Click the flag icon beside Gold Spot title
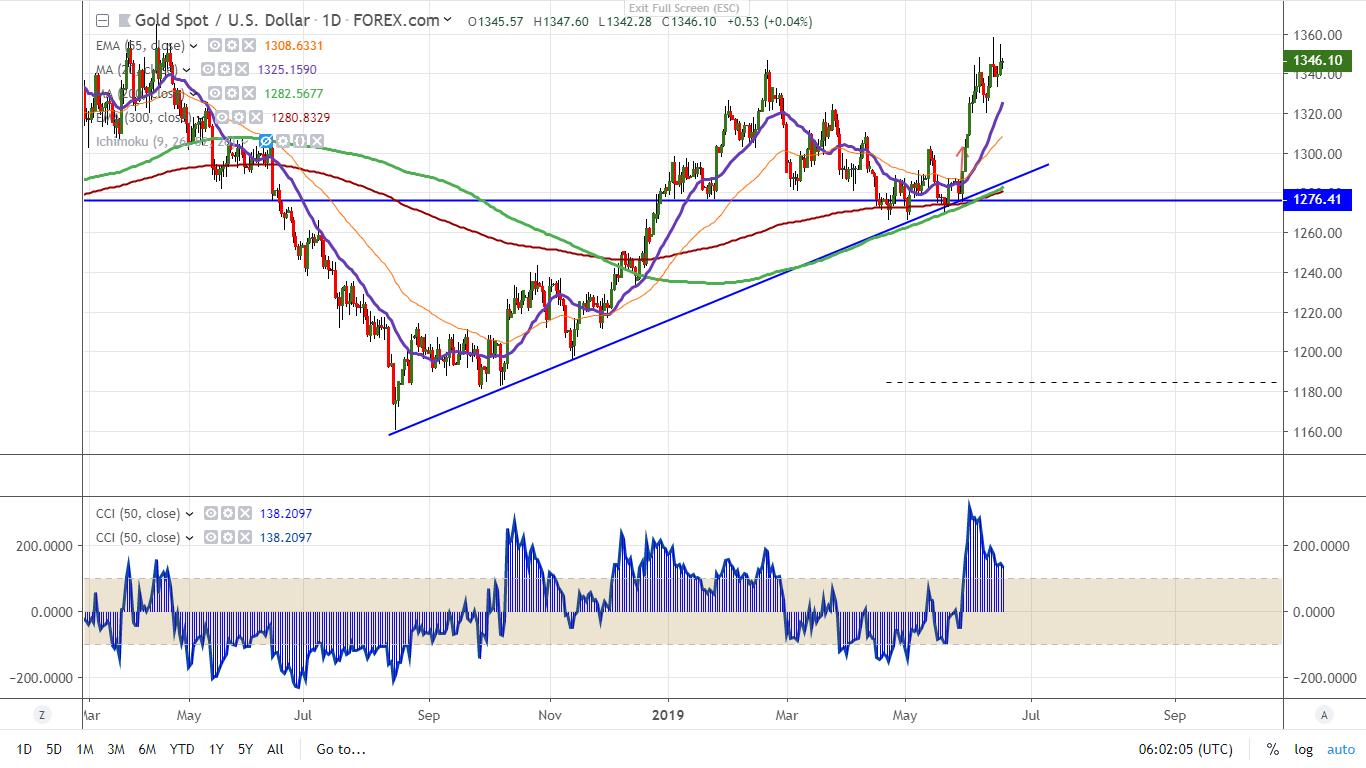 pos(123,21)
